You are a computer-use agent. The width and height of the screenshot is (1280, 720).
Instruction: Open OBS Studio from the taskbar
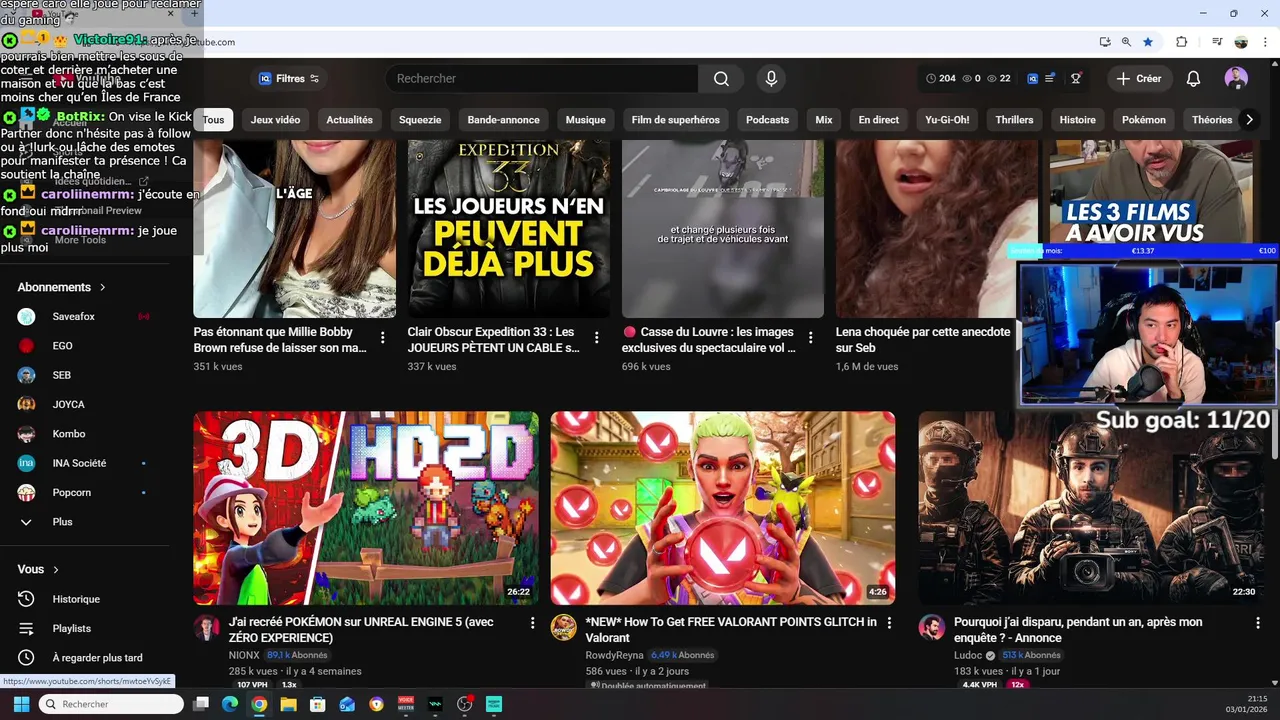tap(465, 704)
